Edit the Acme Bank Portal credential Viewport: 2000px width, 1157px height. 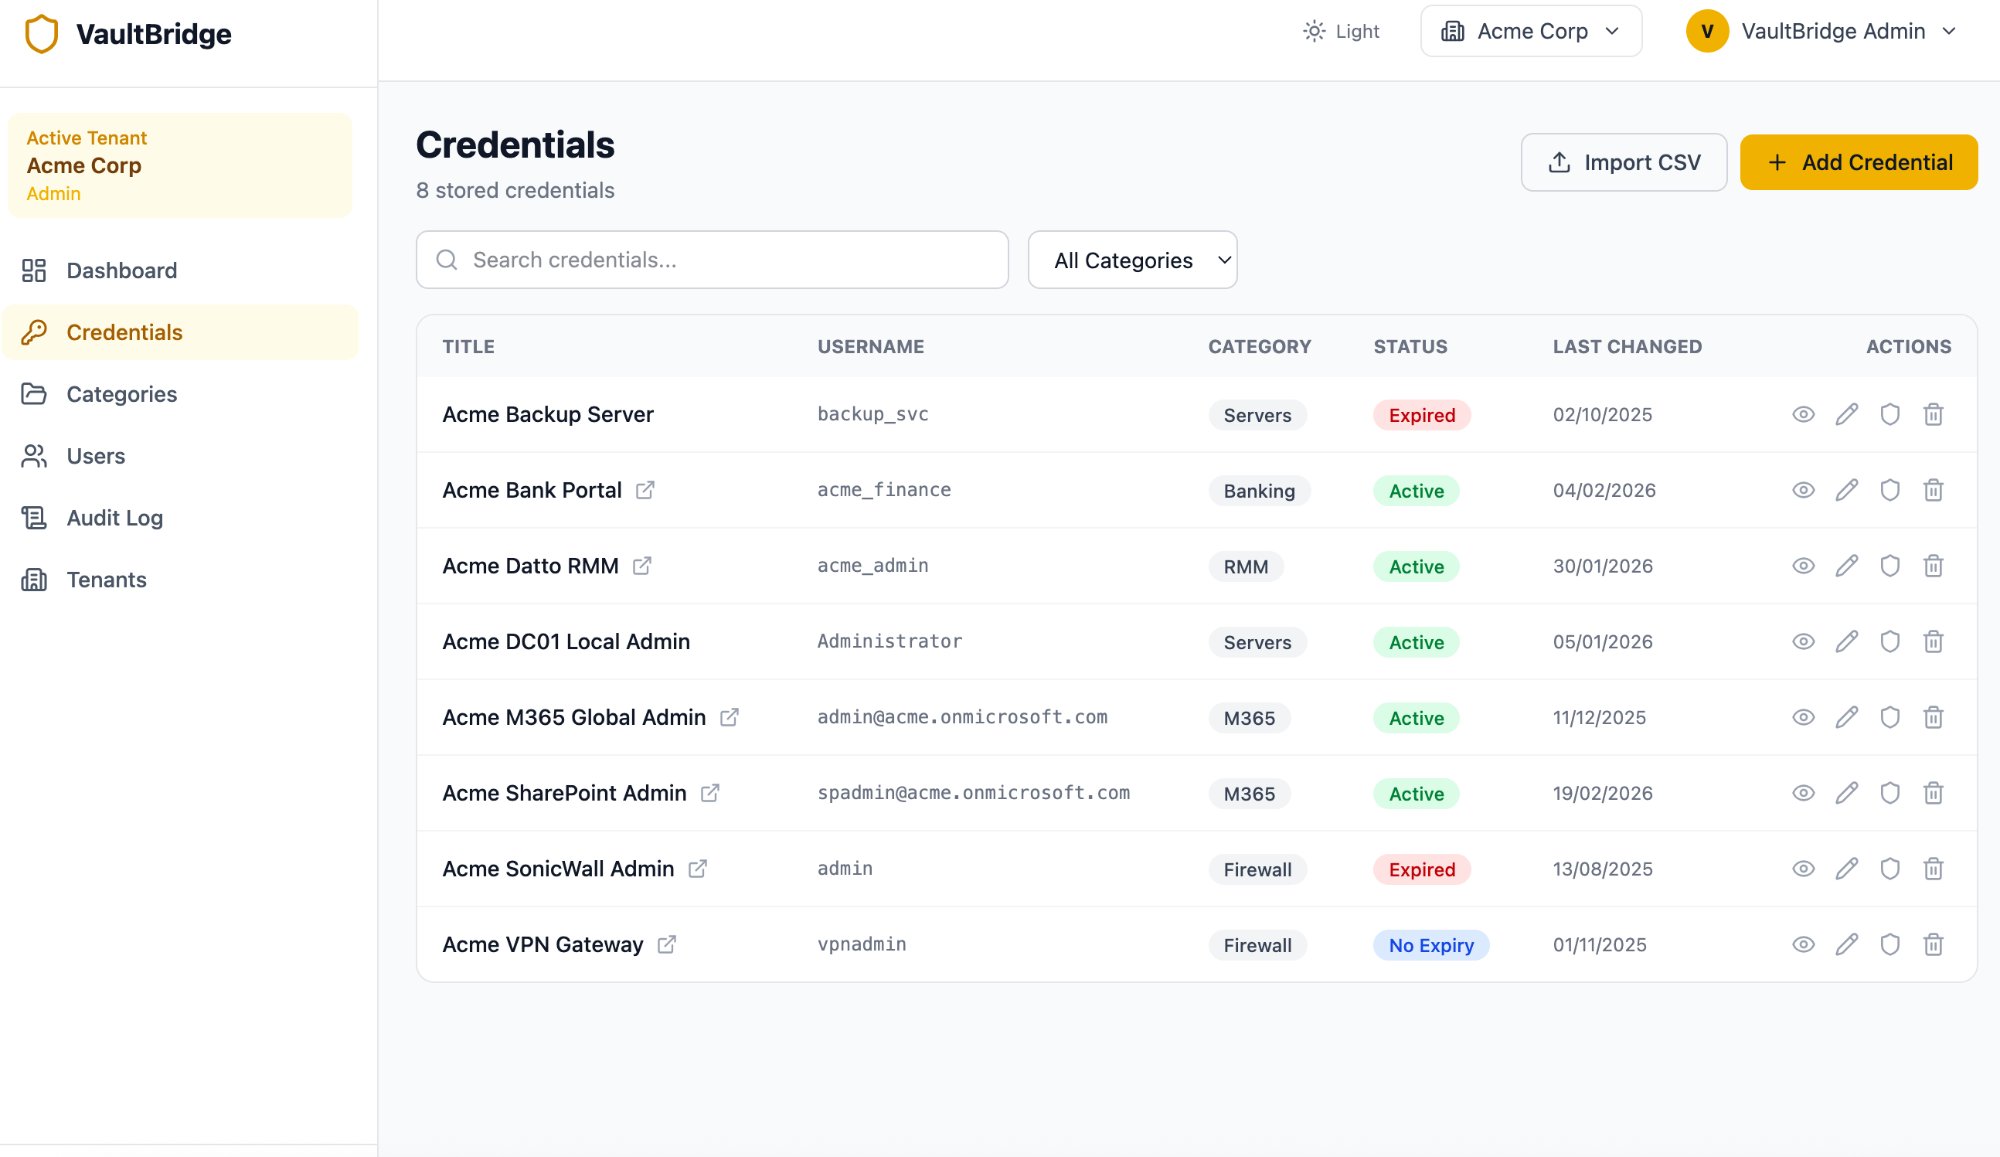tap(1847, 490)
